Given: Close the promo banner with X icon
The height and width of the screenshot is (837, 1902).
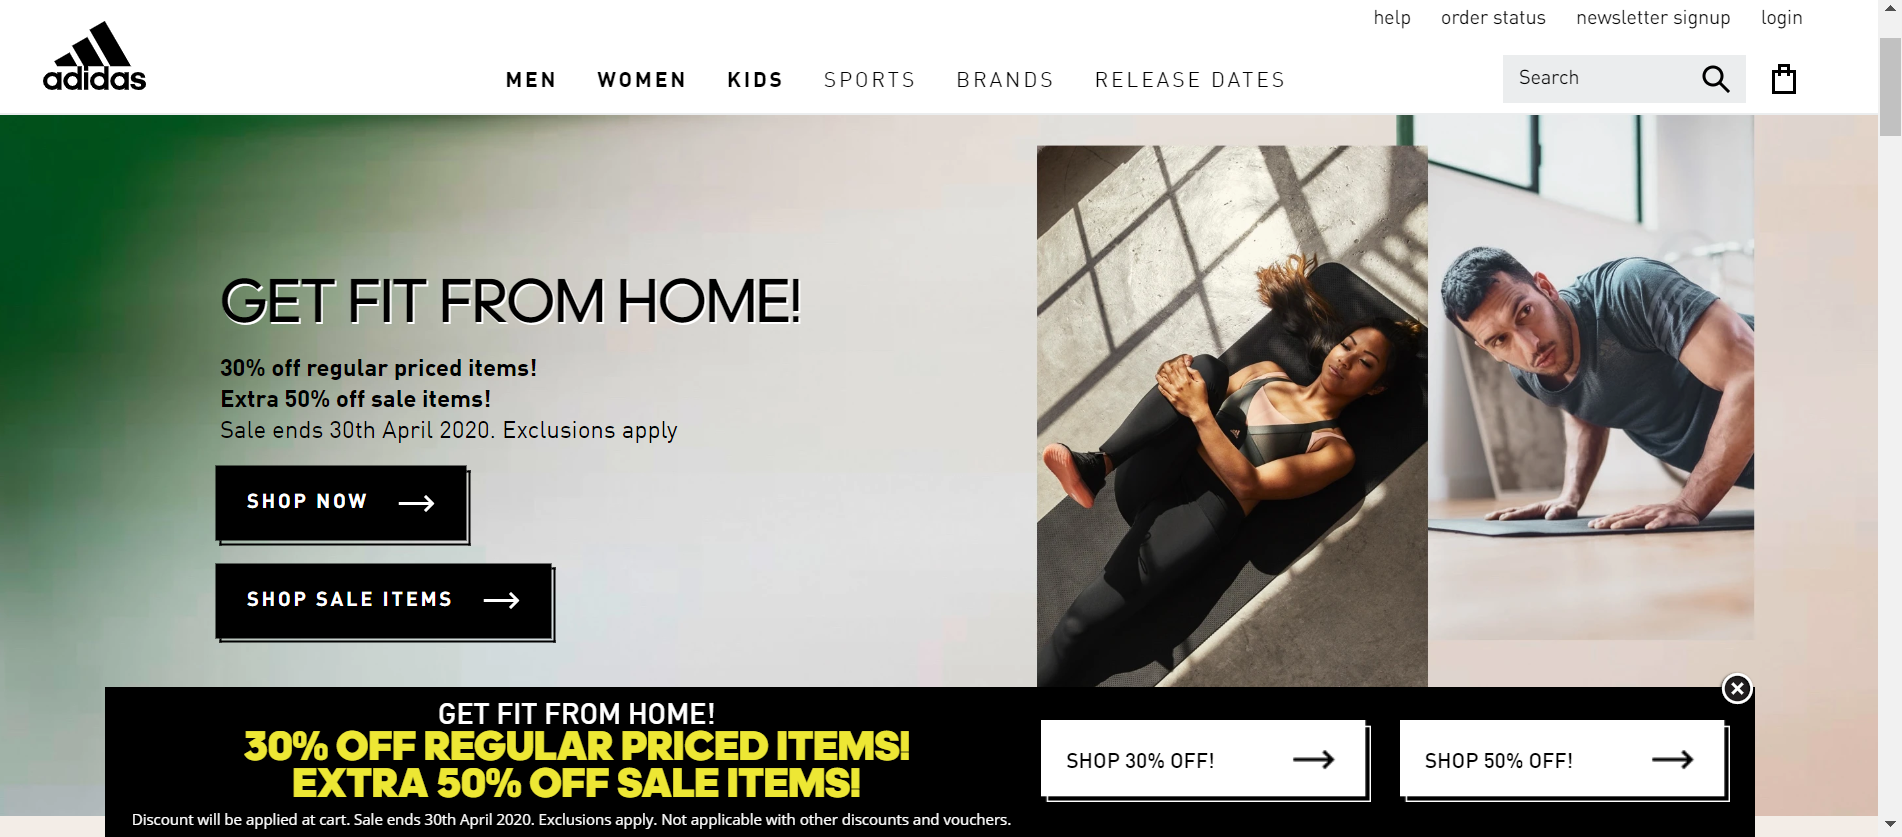Looking at the screenshot, I should 1737,688.
